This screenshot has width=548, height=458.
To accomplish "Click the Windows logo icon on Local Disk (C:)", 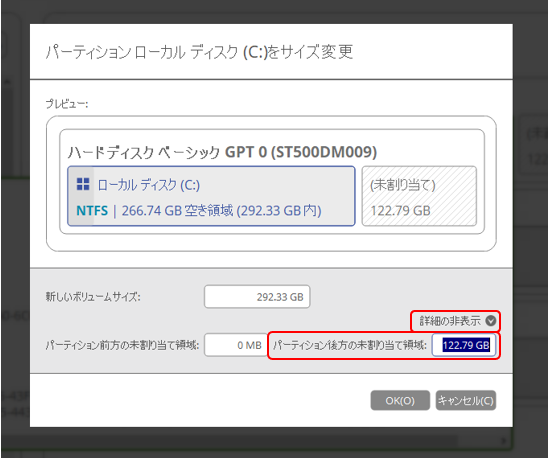I will click(x=83, y=184).
